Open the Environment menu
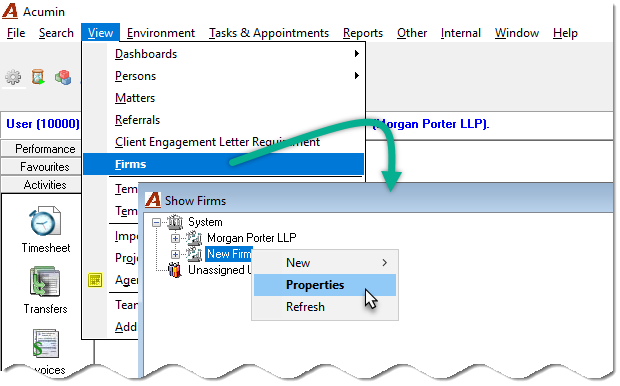 [x=161, y=33]
